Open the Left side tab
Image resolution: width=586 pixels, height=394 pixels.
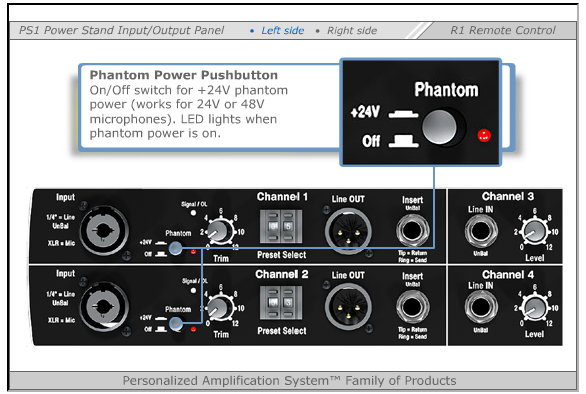tap(283, 31)
